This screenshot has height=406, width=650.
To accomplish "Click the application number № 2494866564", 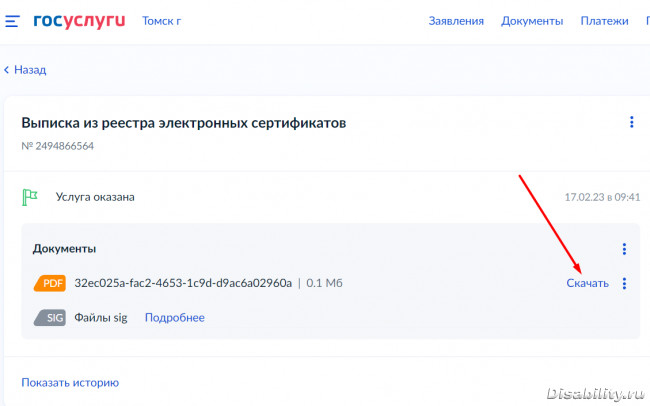I will (x=58, y=146).
